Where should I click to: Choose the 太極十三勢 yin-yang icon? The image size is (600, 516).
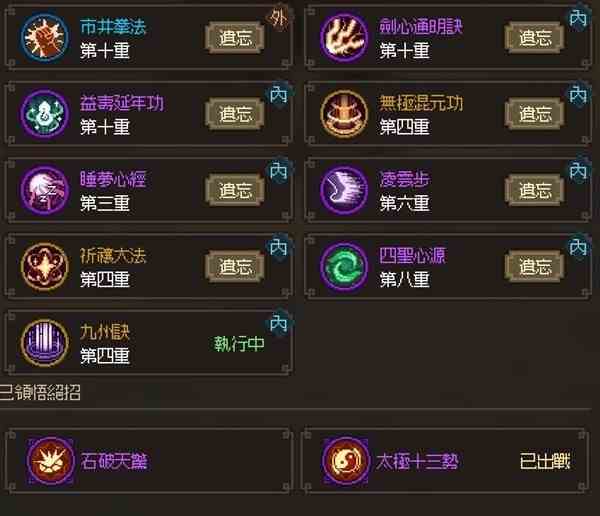tap(346, 460)
